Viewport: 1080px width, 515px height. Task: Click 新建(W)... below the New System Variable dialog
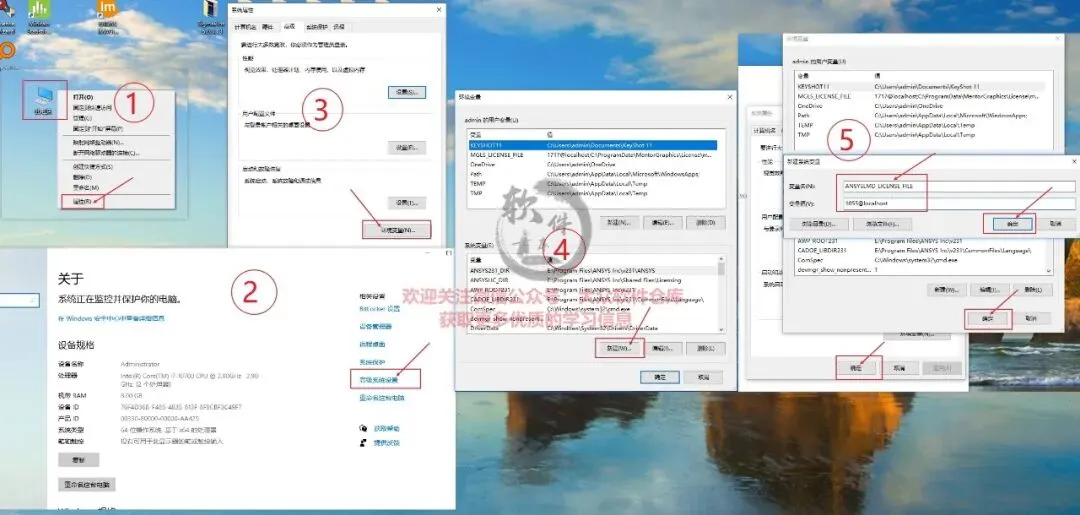tap(946, 290)
